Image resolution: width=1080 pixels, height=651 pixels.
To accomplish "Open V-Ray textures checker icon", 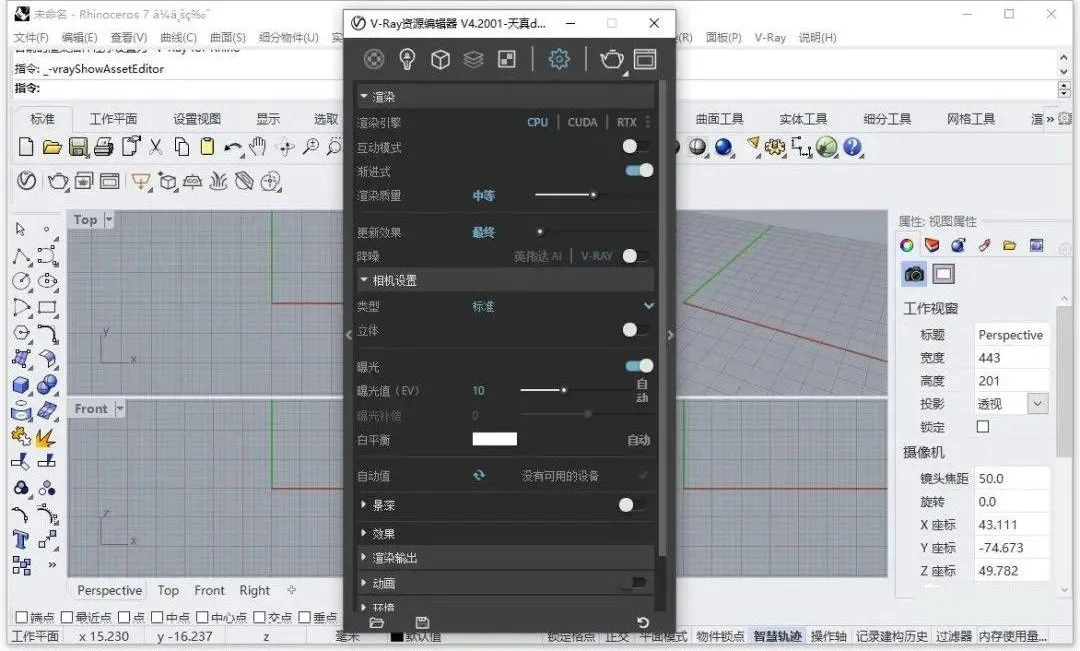I will [x=507, y=59].
